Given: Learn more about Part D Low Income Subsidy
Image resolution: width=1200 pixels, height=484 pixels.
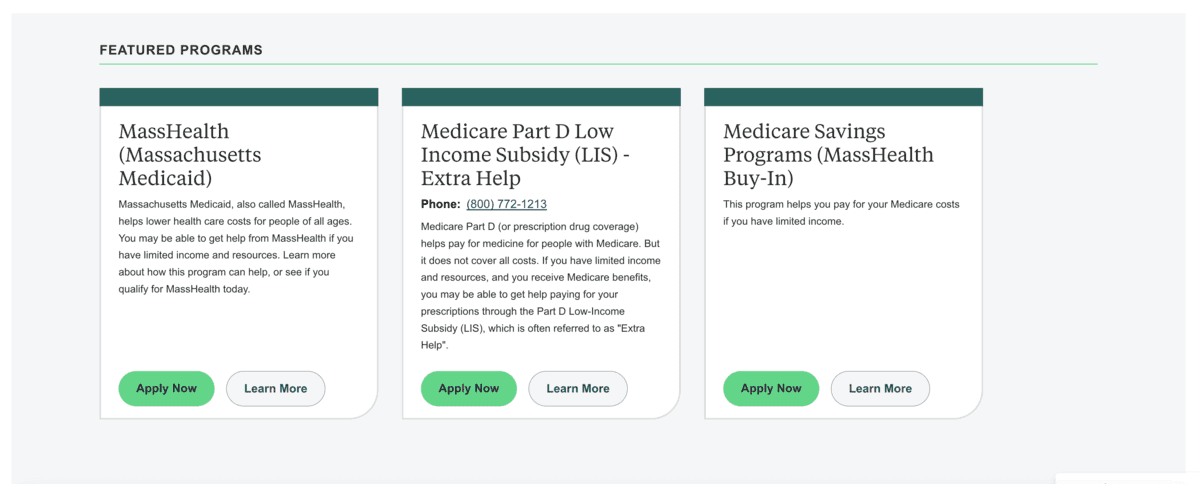Looking at the screenshot, I should point(577,389).
